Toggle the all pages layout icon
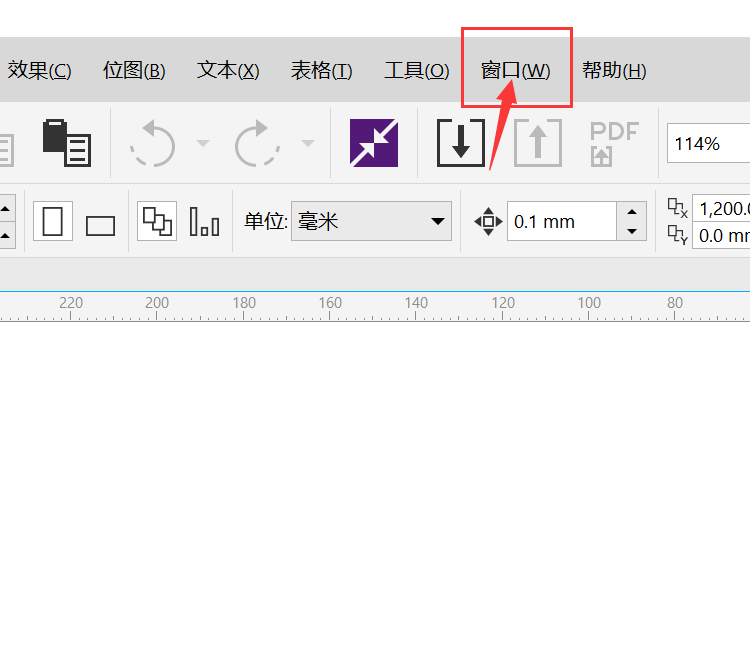Screen dimensions: 750x653 (157, 221)
